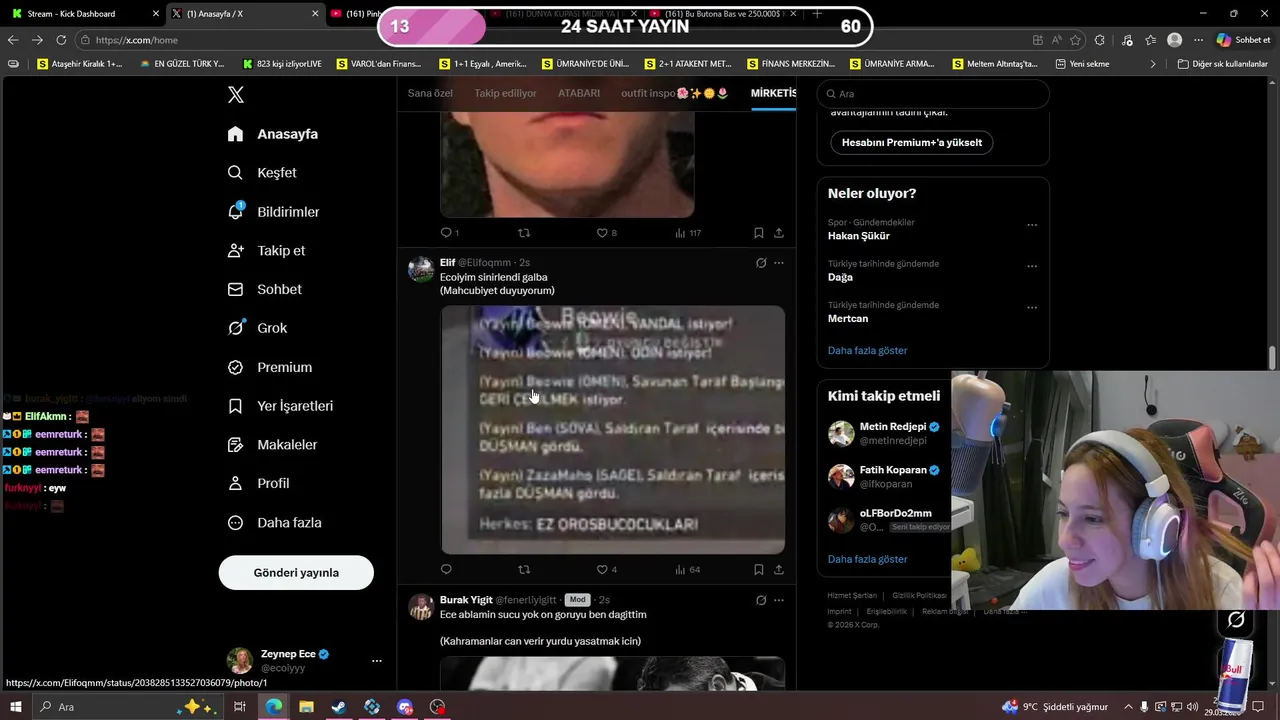Open Windows Start menu

[15, 707]
